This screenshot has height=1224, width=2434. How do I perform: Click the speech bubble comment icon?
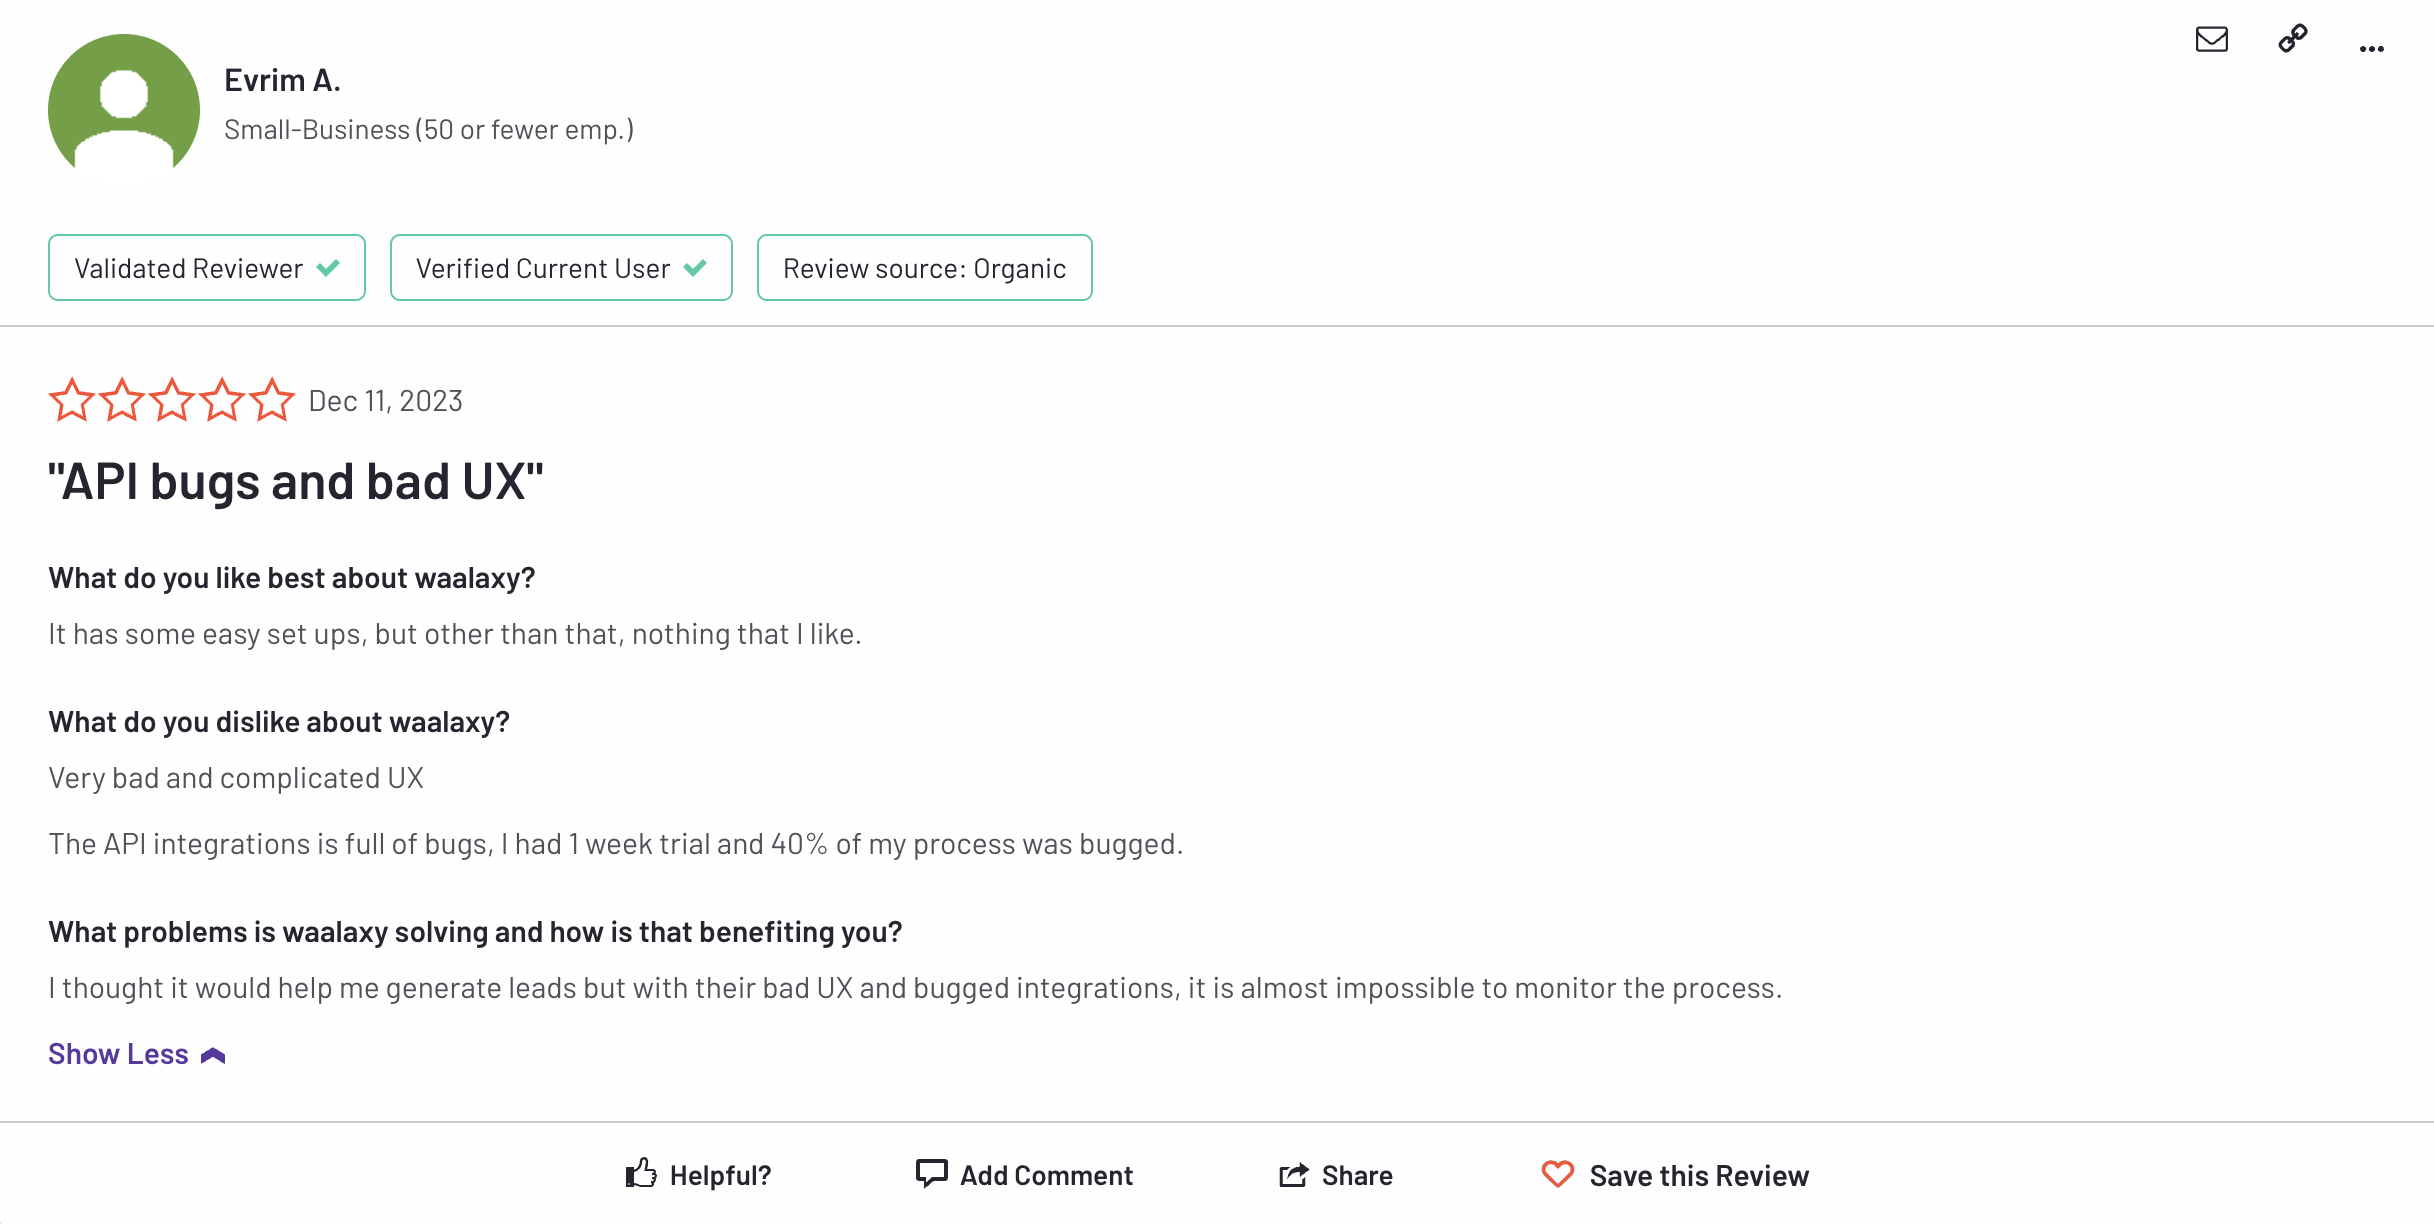(x=931, y=1173)
